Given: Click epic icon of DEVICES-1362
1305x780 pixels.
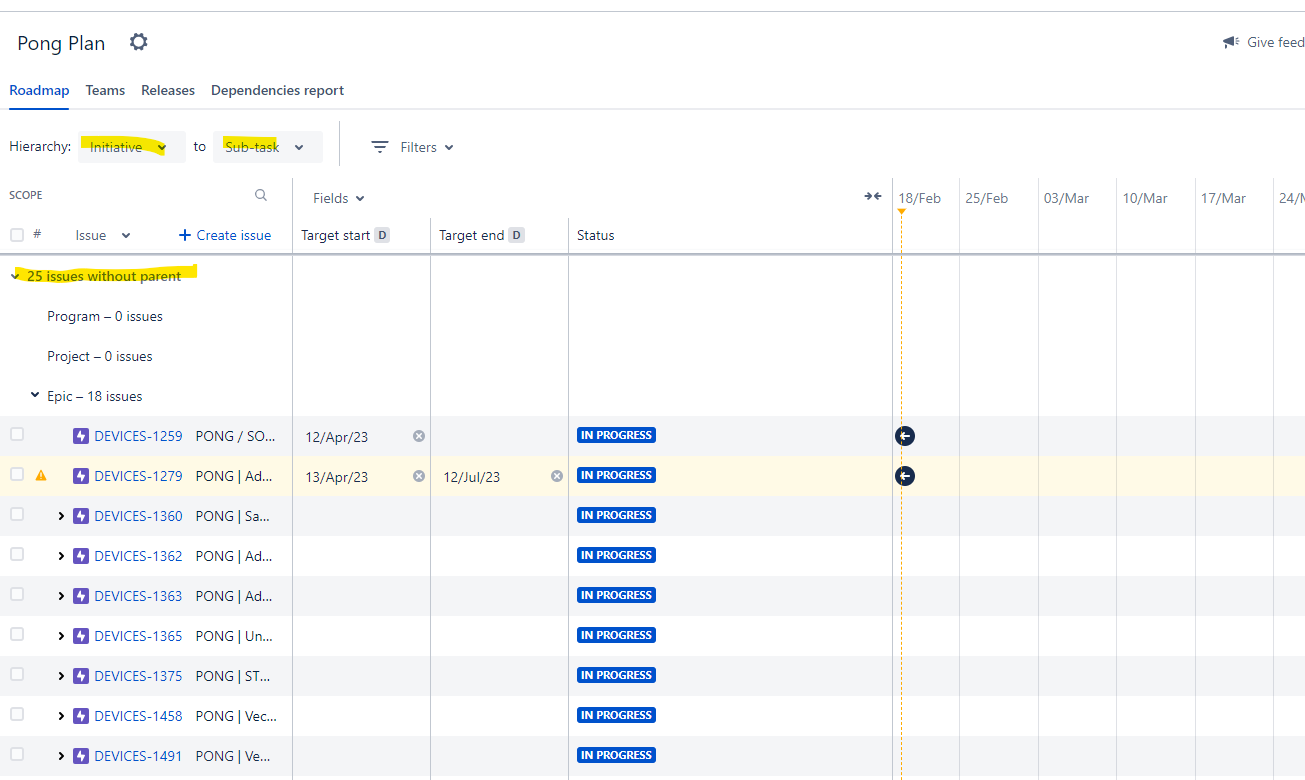Looking at the screenshot, I should 81,556.
